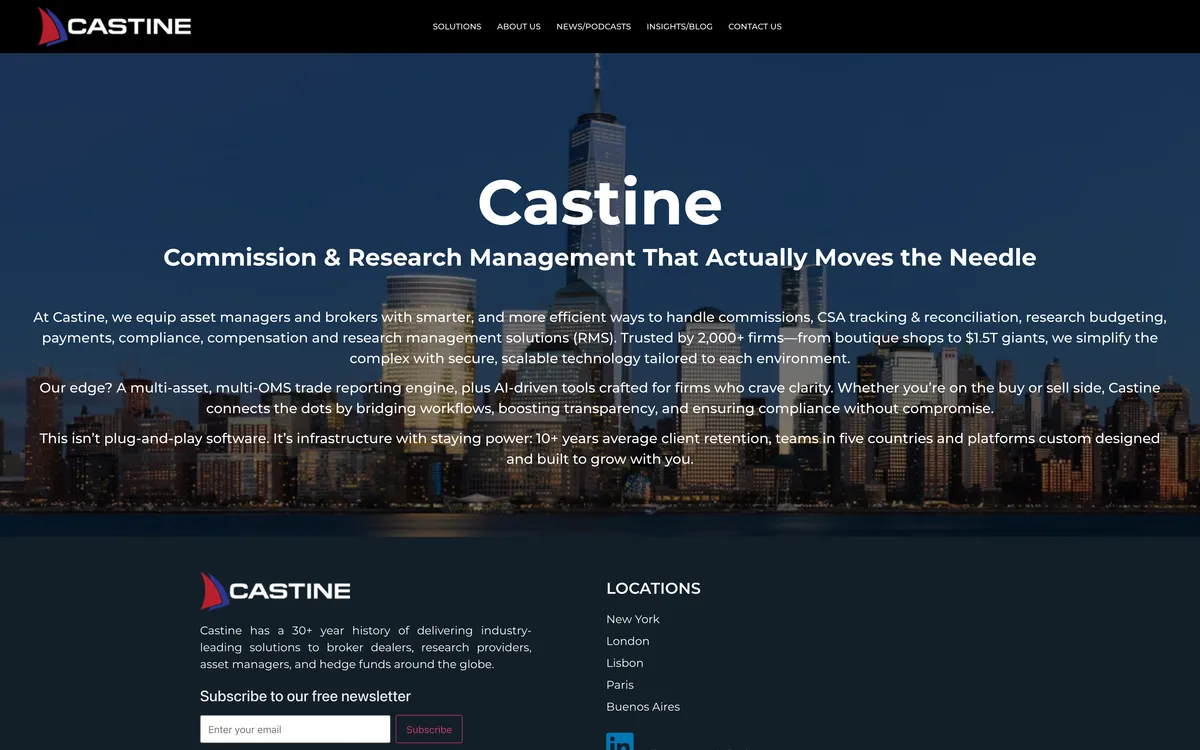
Task: Click the paragraph starting 'Our edge?'
Action: [x=600, y=398]
